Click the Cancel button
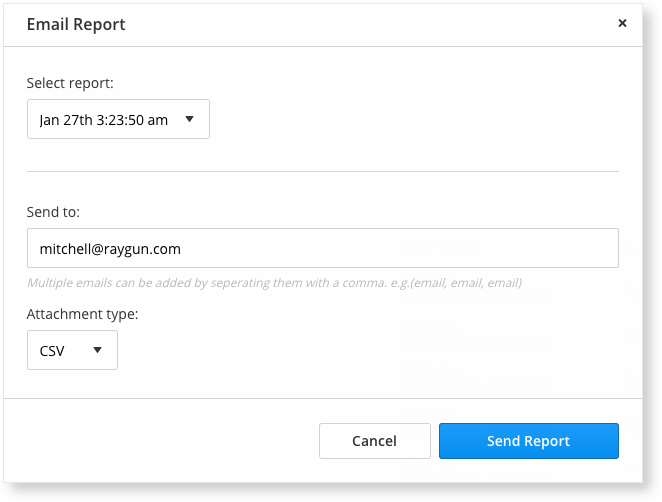Image resolution: width=662 pixels, height=502 pixels. pyautogui.click(x=375, y=441)
